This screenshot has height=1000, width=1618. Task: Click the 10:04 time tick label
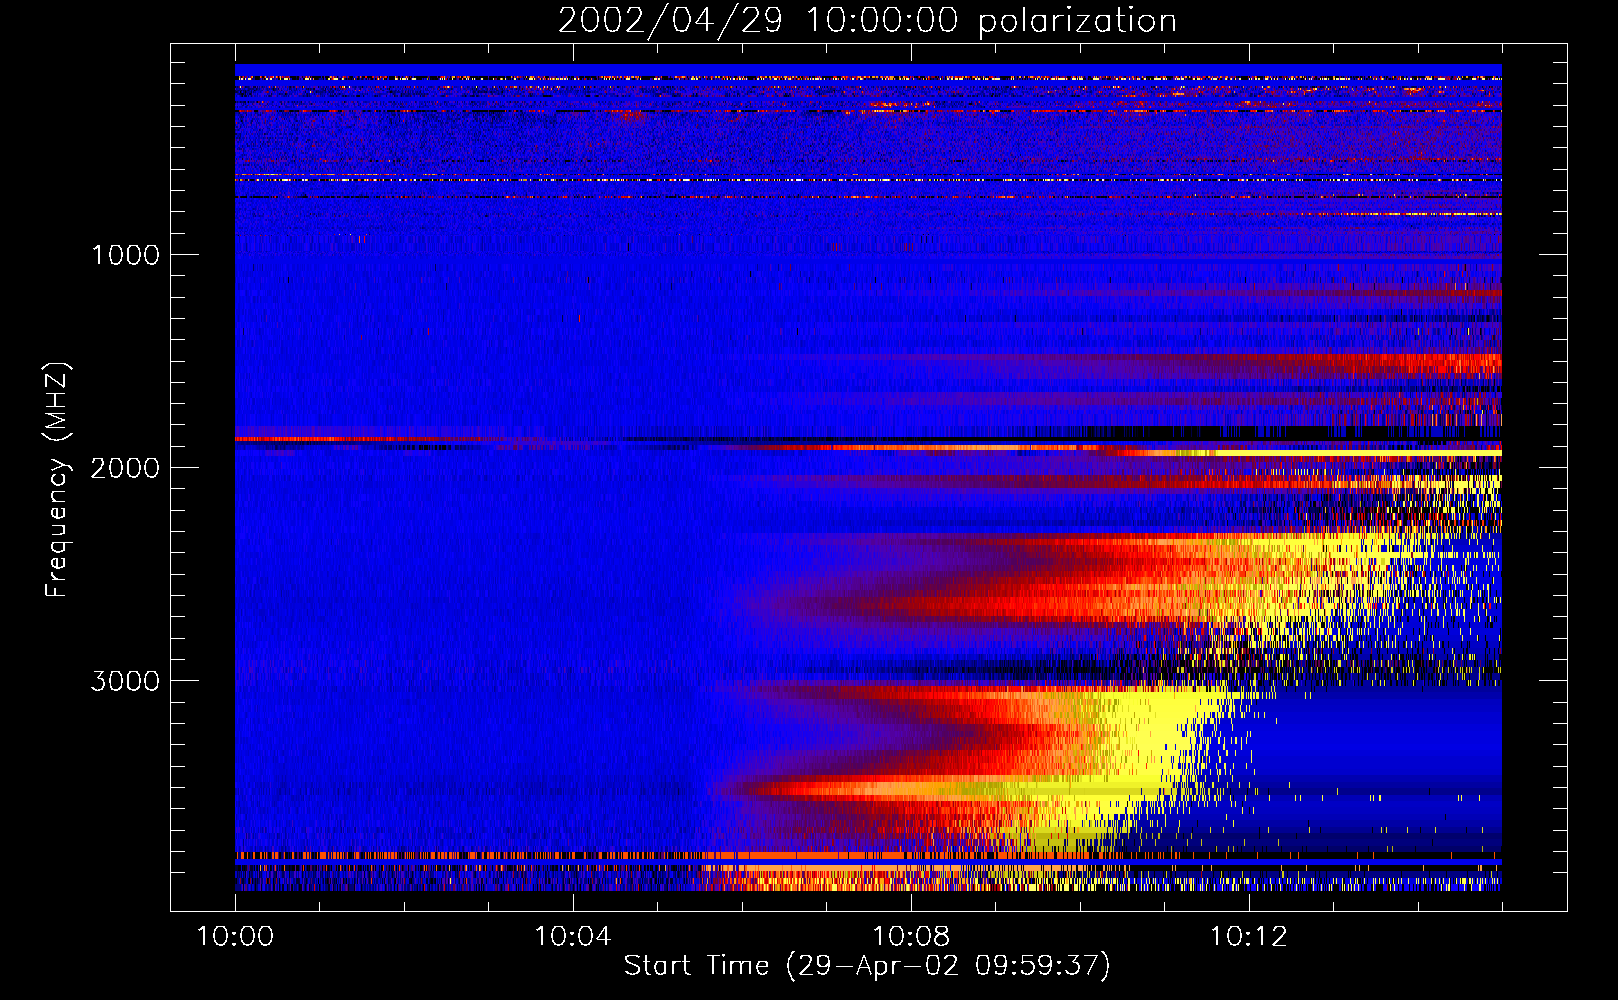573,937
